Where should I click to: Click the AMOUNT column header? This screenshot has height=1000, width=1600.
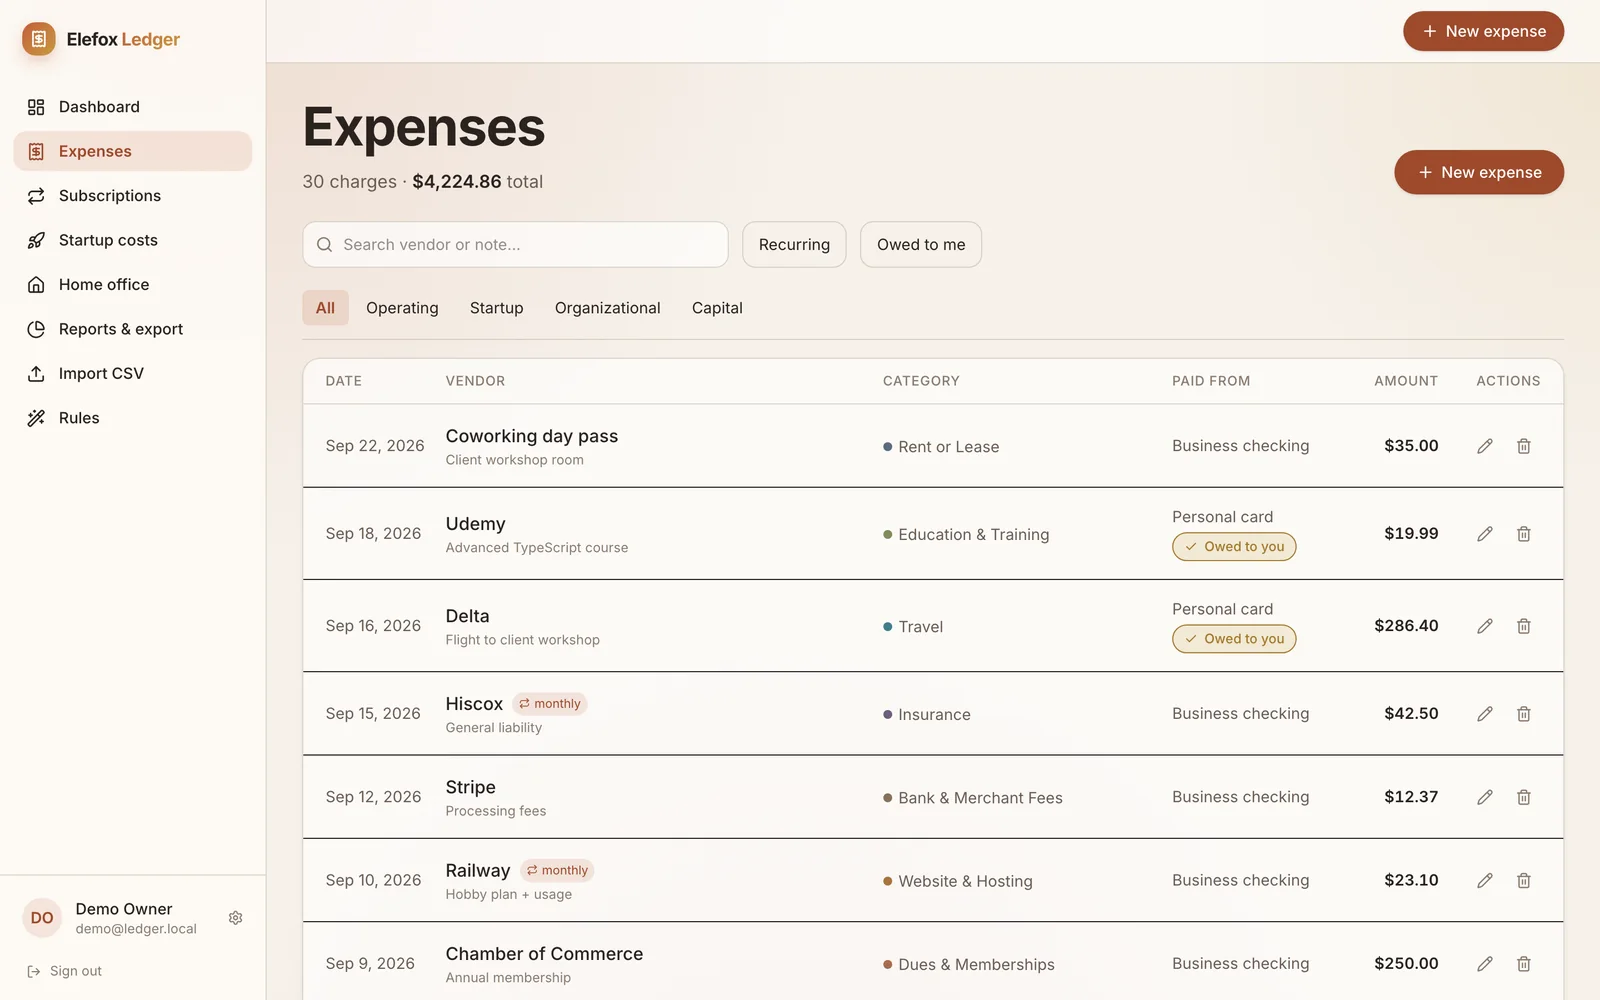[1406, 381]
